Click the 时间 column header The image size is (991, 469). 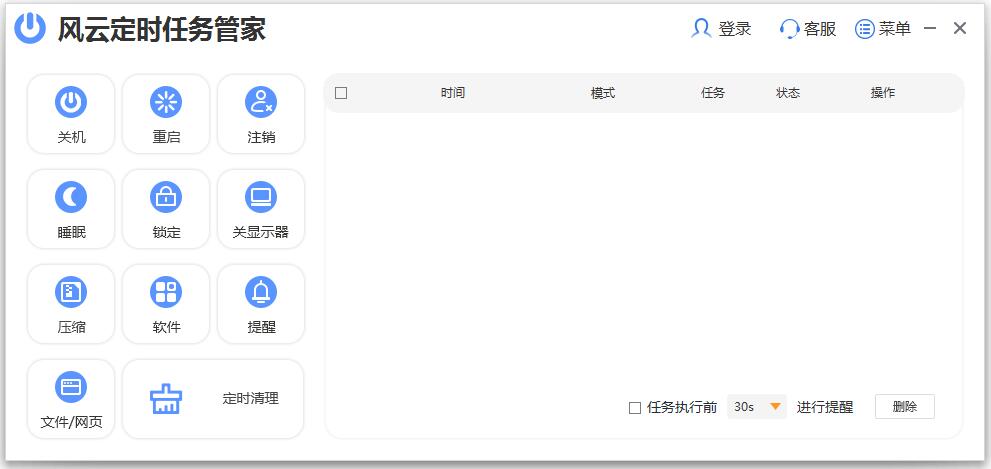tap(453, 93)
